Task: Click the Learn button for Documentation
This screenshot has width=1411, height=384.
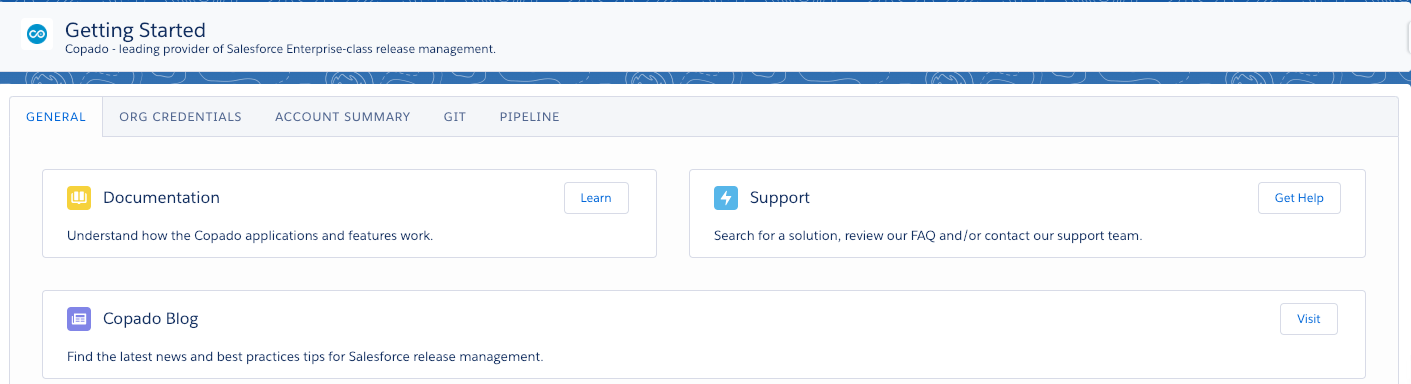Action: click(x=596, y=198)
